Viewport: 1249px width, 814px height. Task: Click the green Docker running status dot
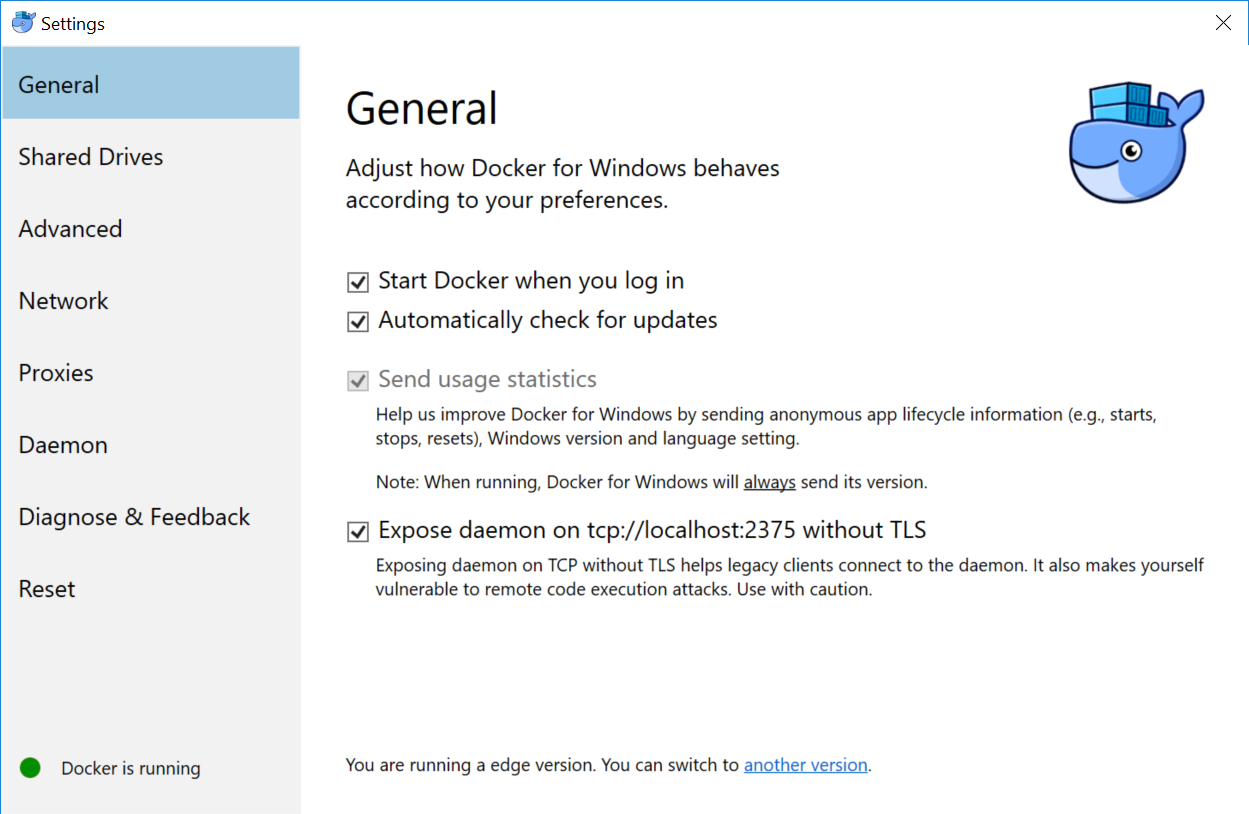31,767
